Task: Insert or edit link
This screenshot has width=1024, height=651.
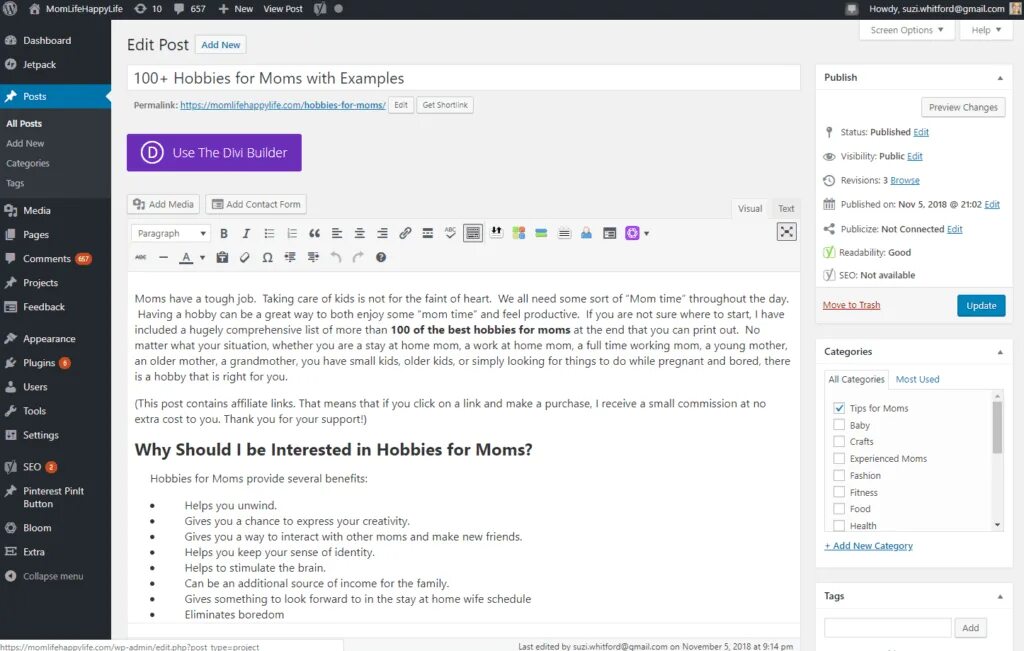Action: pyautogui.click(x=405, y=233)
